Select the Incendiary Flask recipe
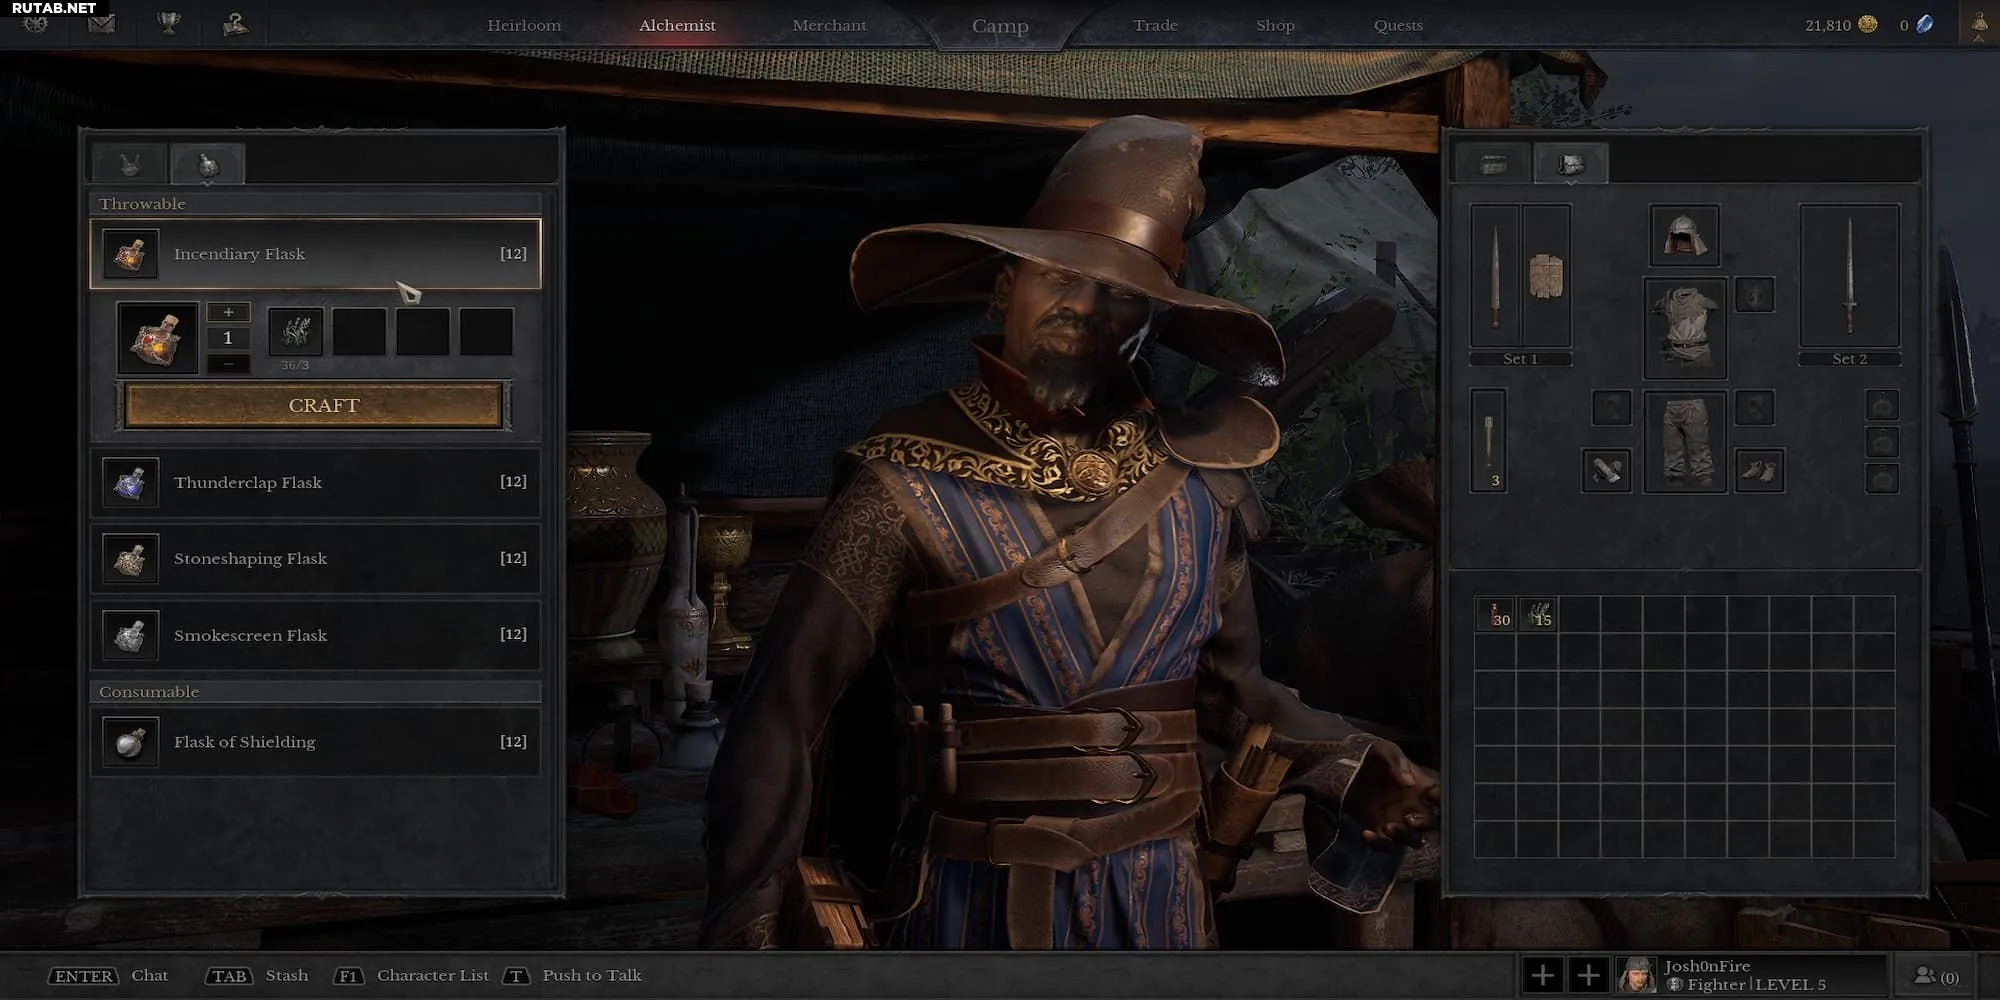Image resolution: width=2000 pixels, height=1000 pixels. click(315, 254)
